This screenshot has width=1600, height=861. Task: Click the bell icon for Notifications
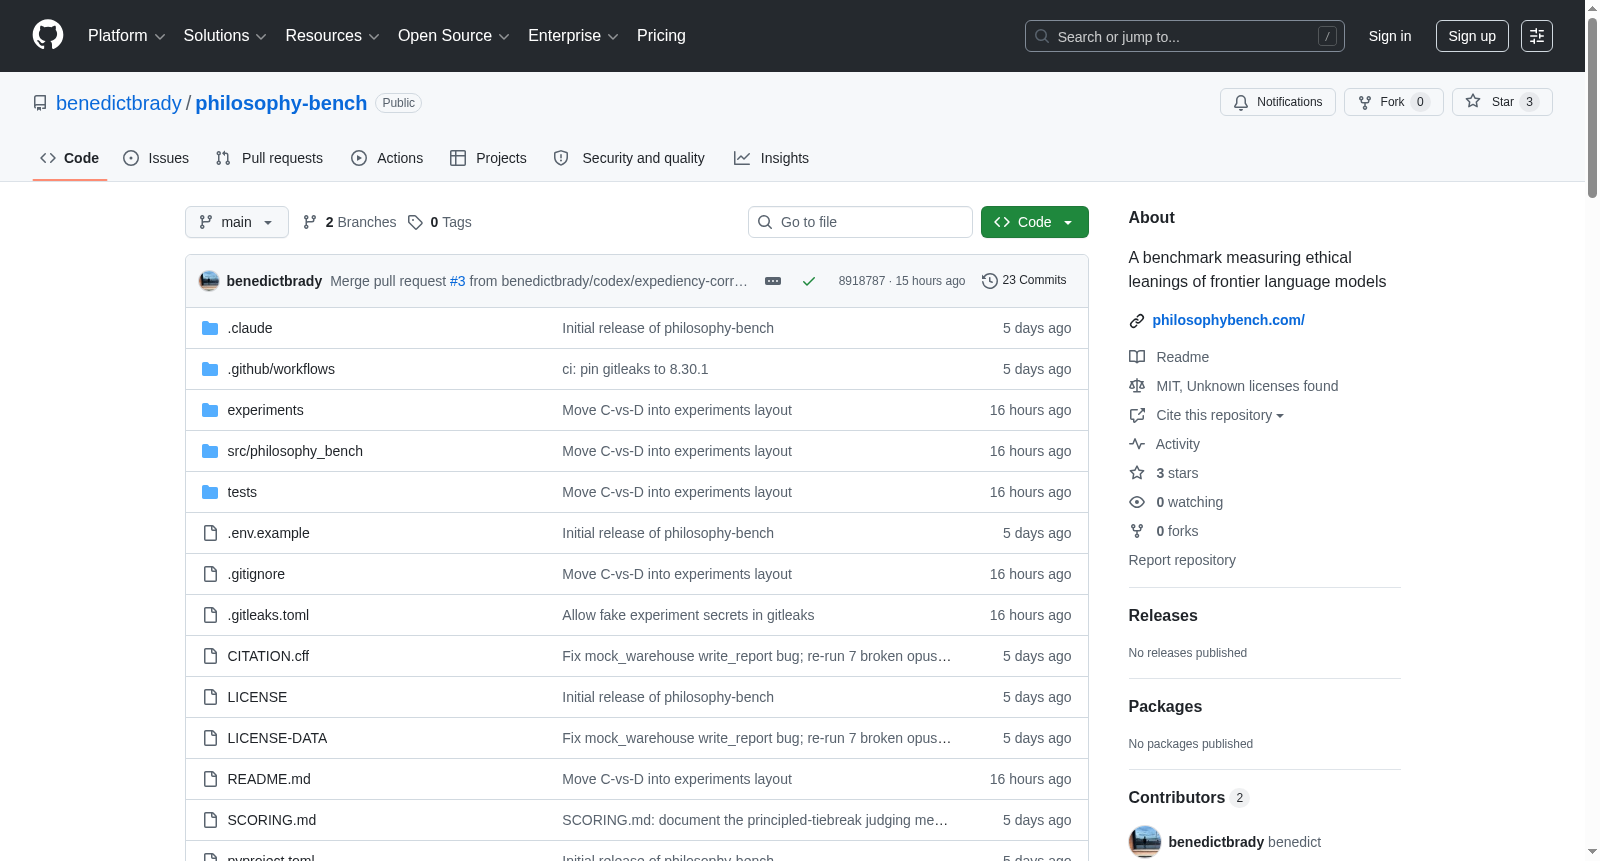pyautogui.click(x=1241, y=102)
